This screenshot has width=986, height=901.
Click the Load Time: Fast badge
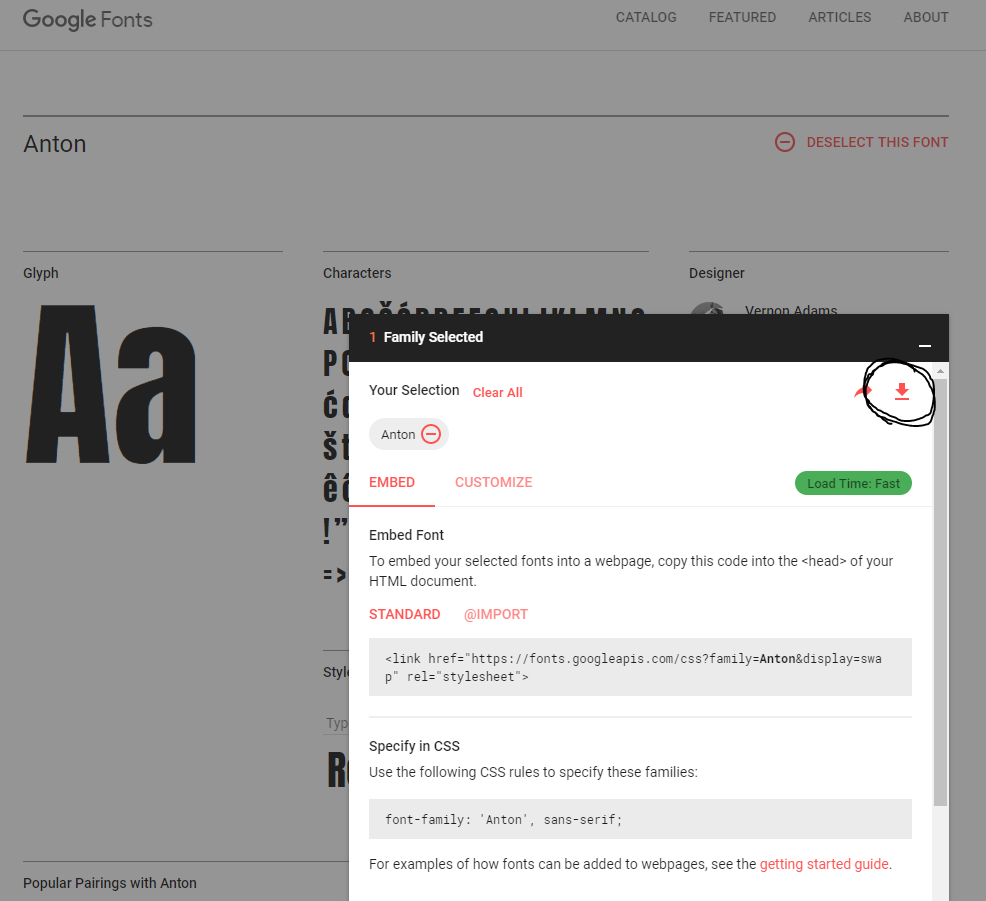tap(853, 483)
